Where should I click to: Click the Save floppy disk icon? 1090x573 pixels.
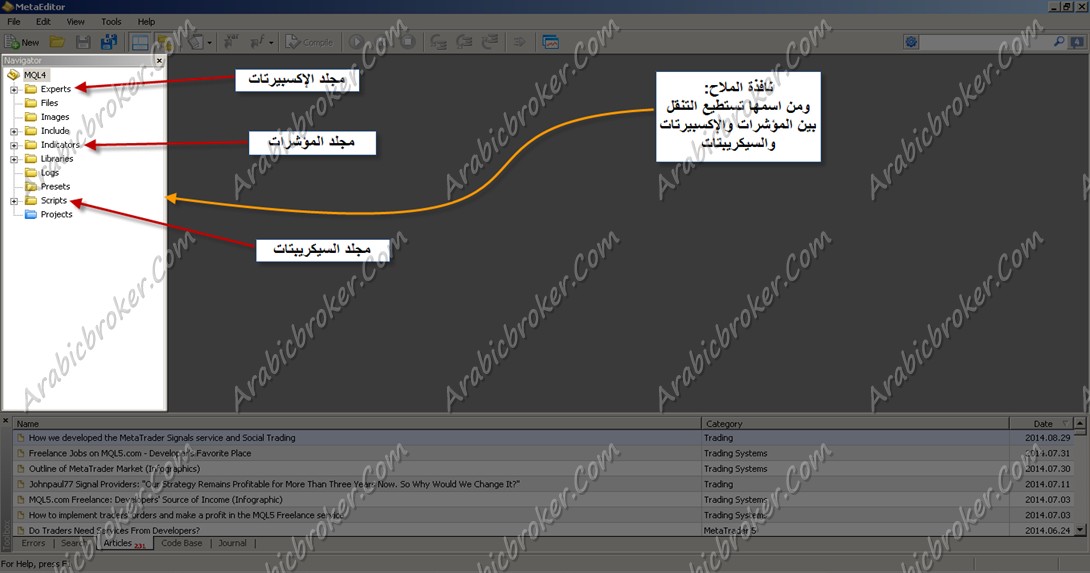[83, 42]
